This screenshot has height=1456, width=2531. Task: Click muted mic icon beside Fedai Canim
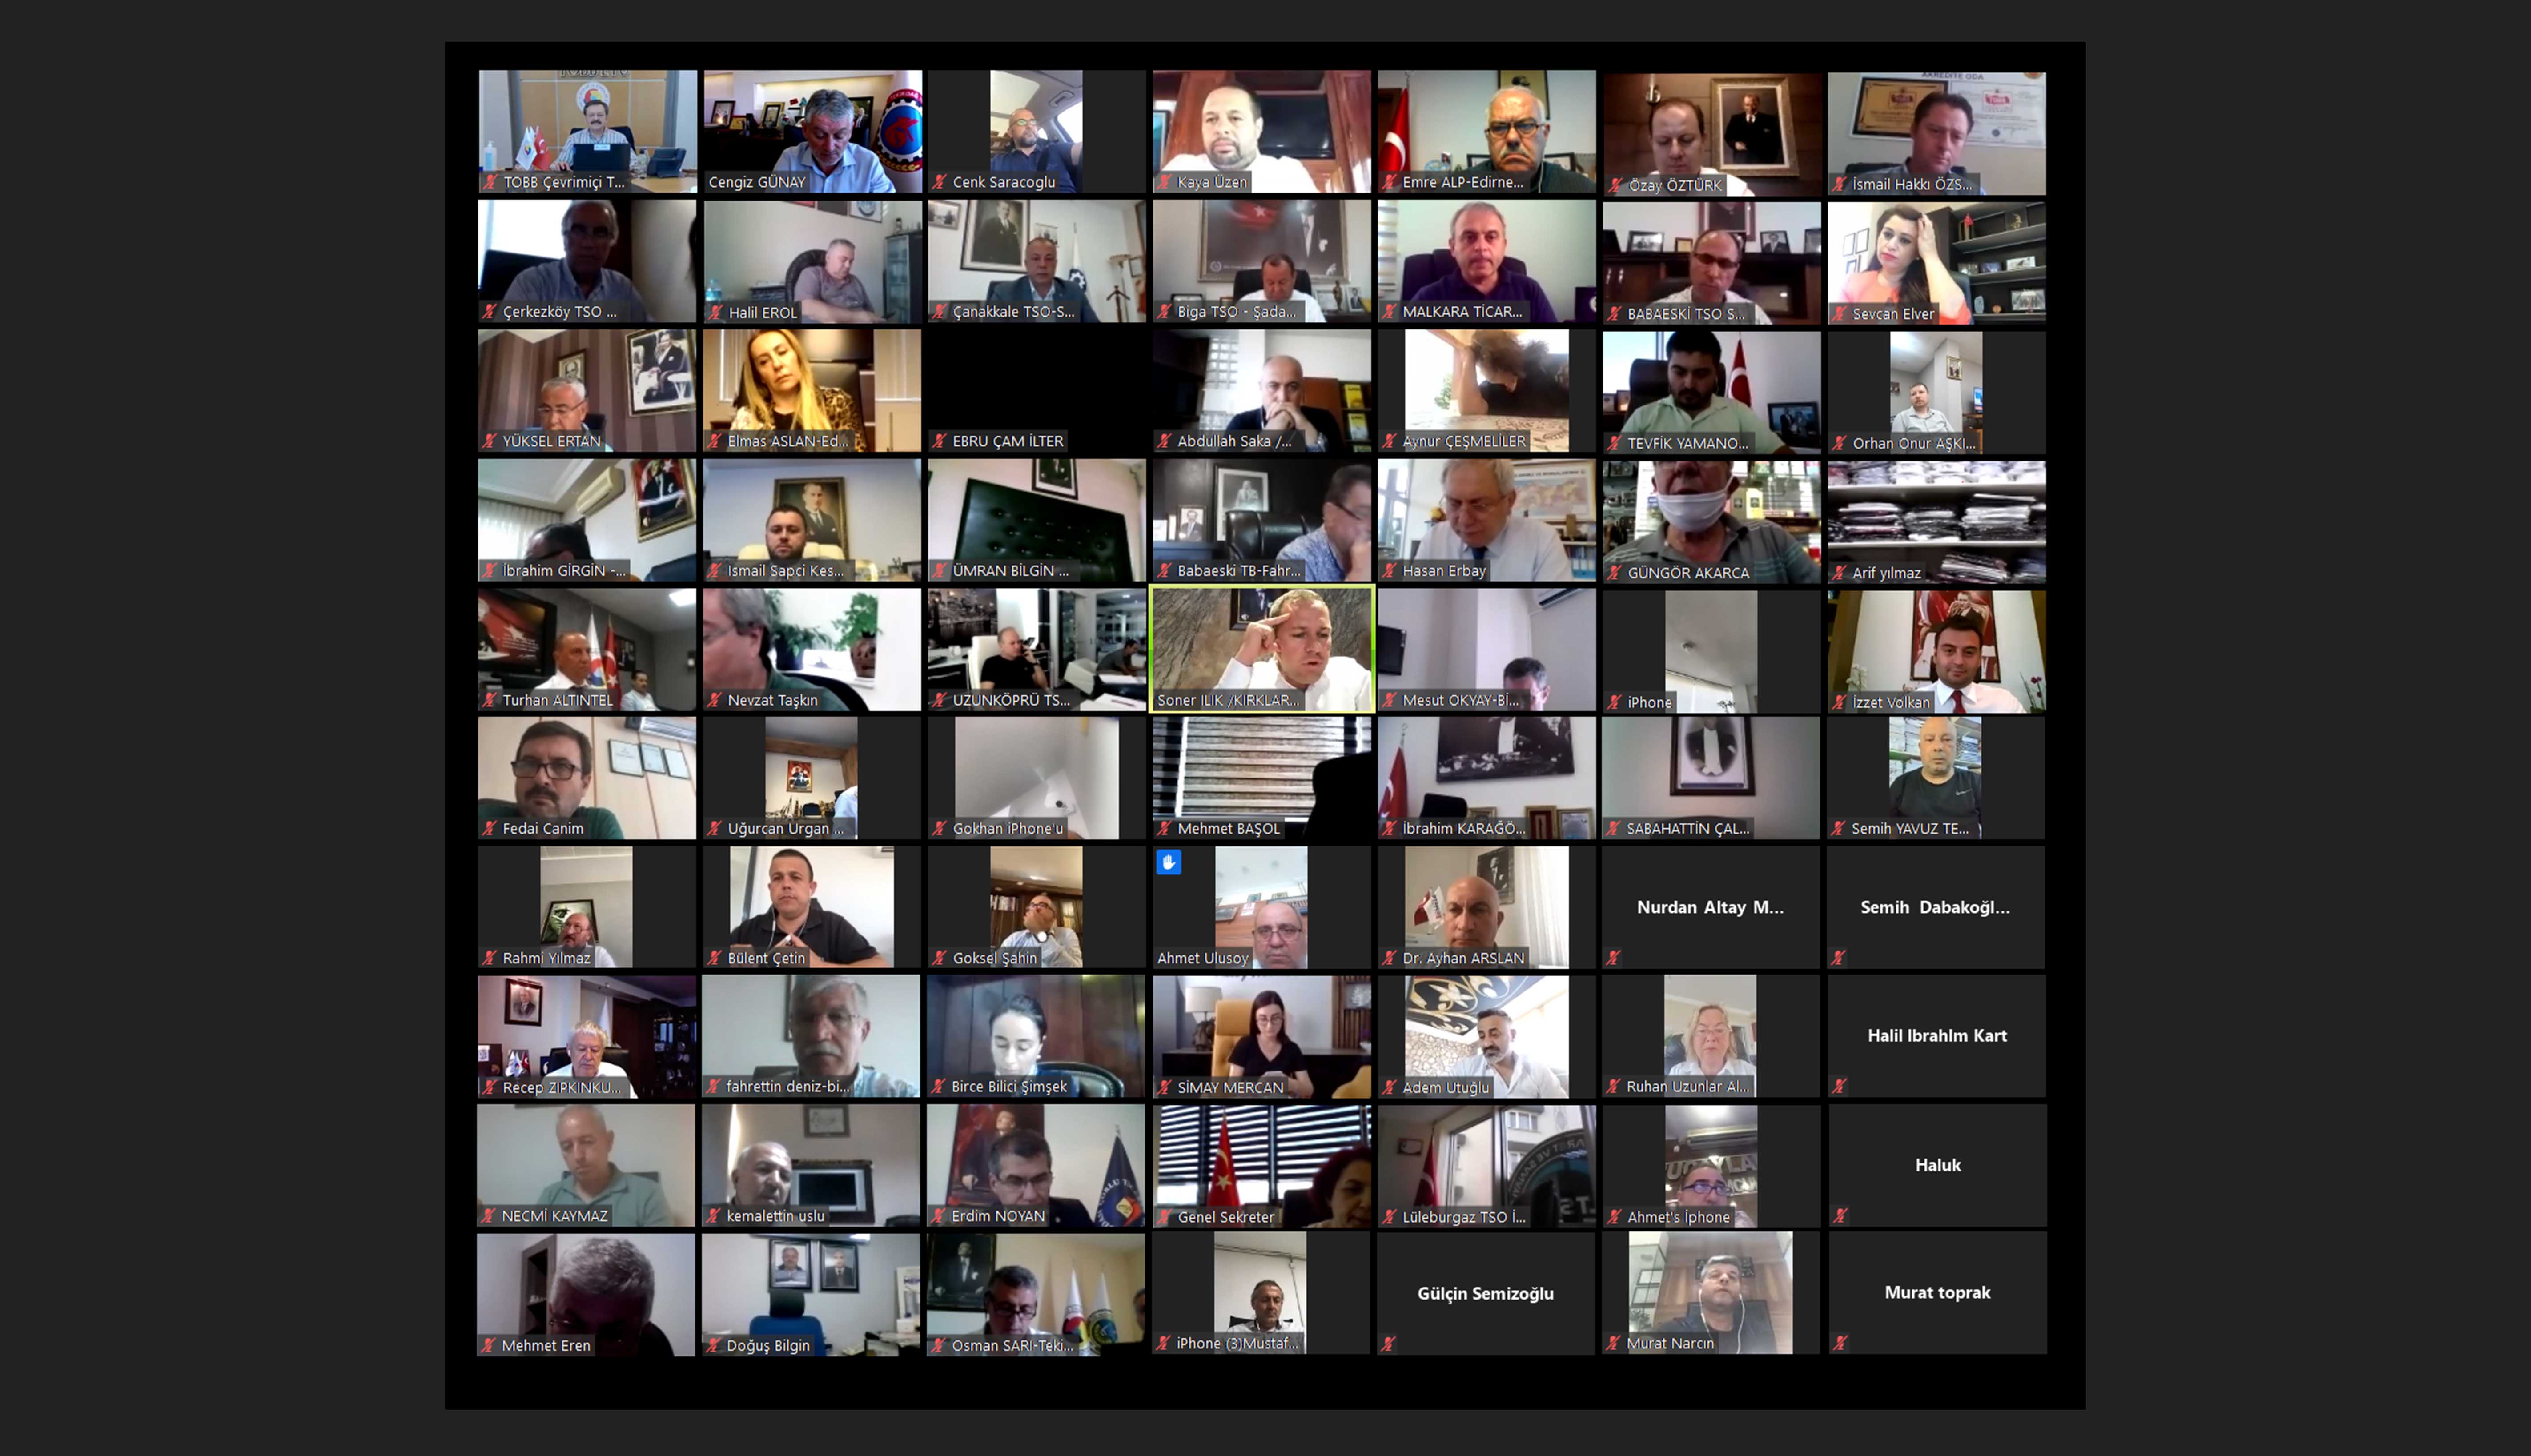490,828
